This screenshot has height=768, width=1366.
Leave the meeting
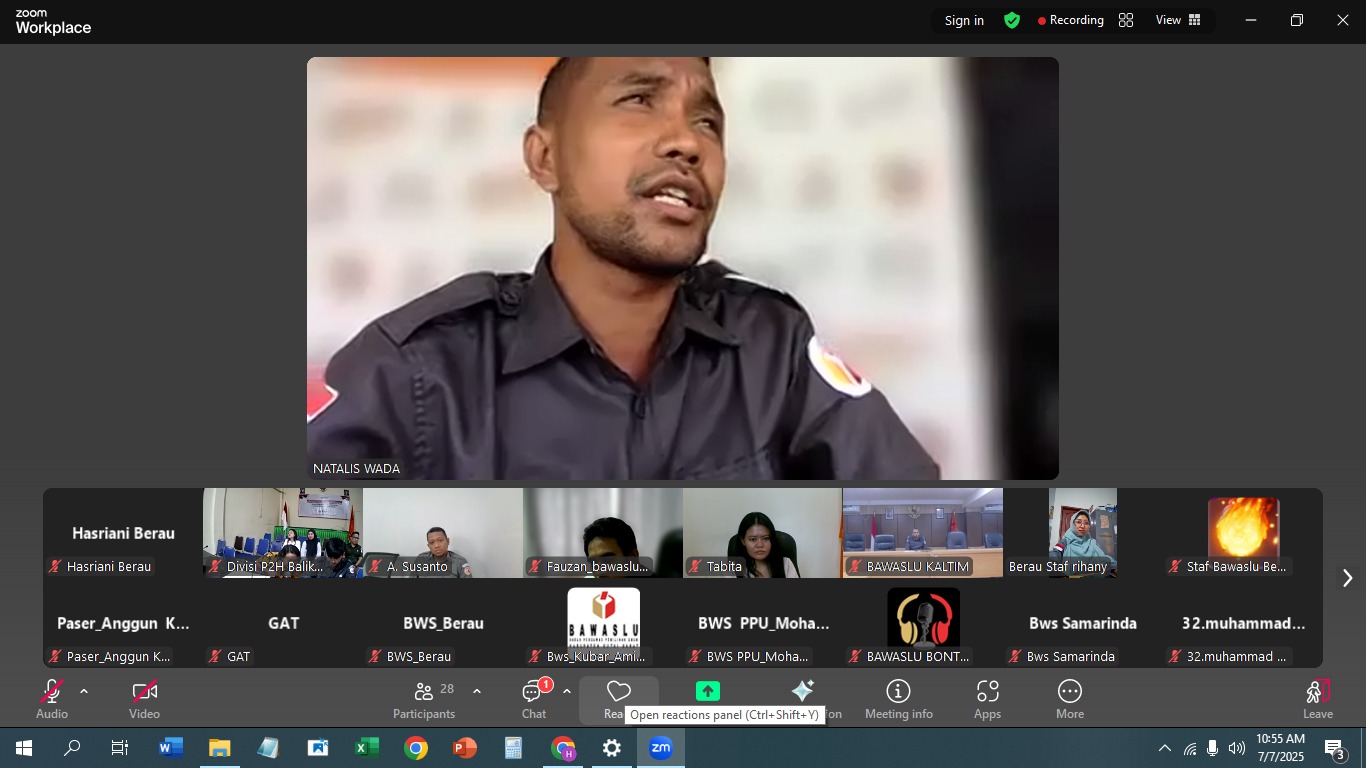click(1317, 698)
